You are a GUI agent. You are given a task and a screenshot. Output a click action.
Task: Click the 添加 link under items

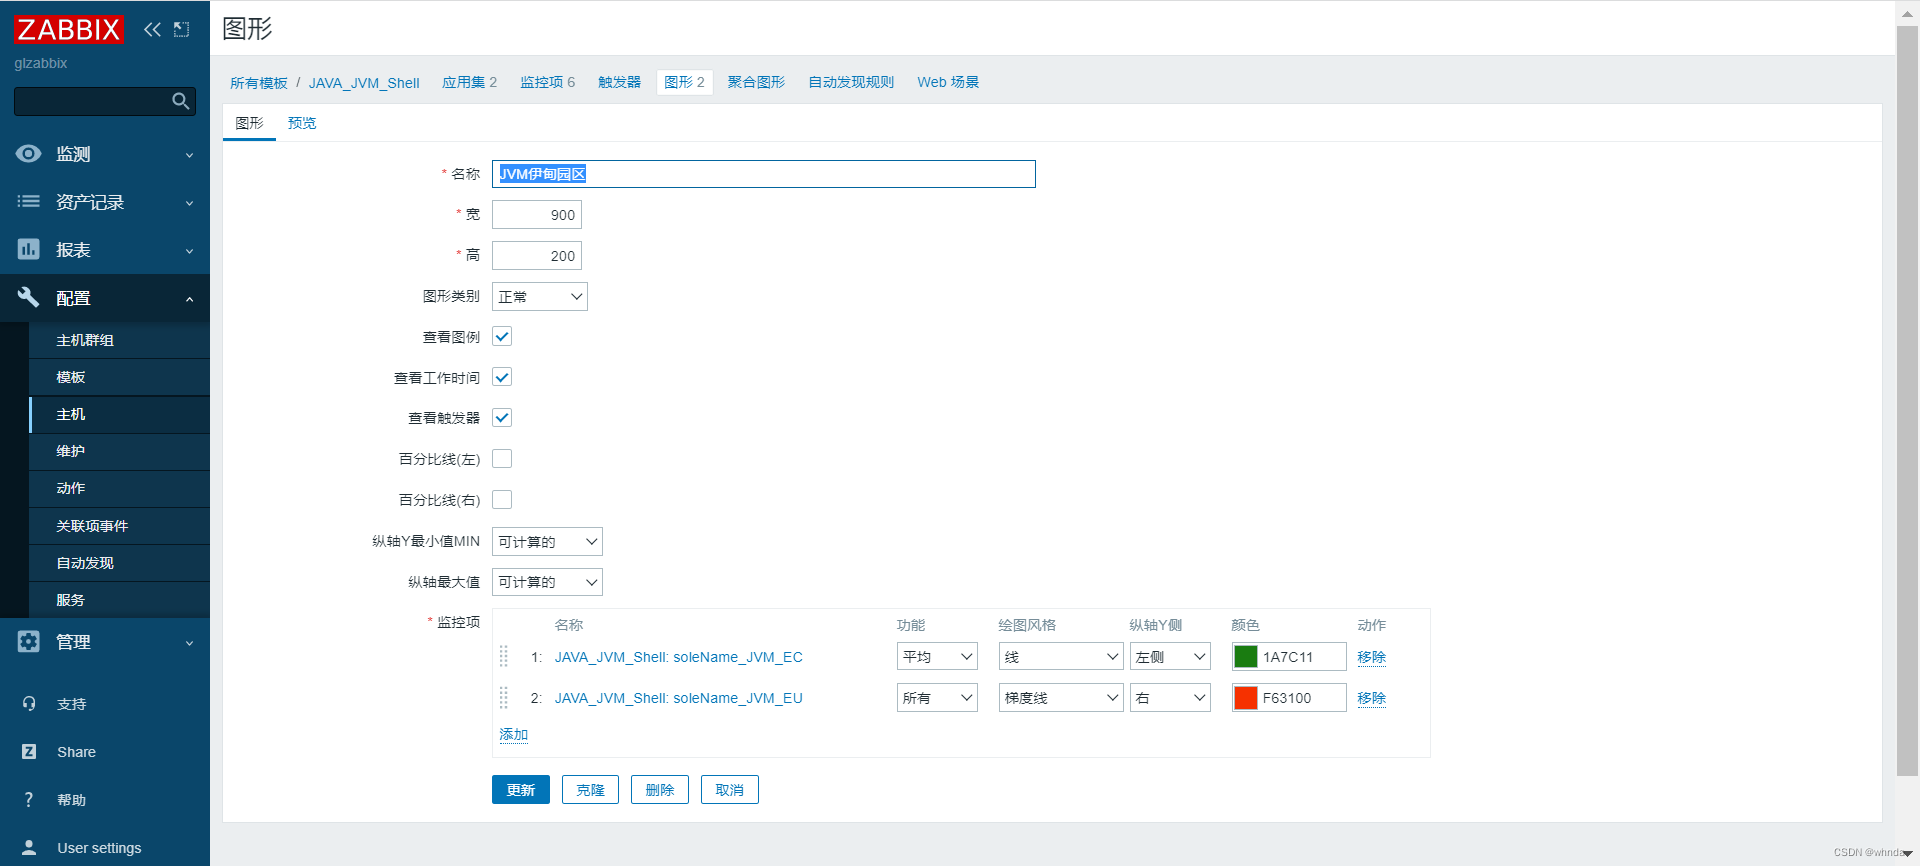click(x=514, y=734)
